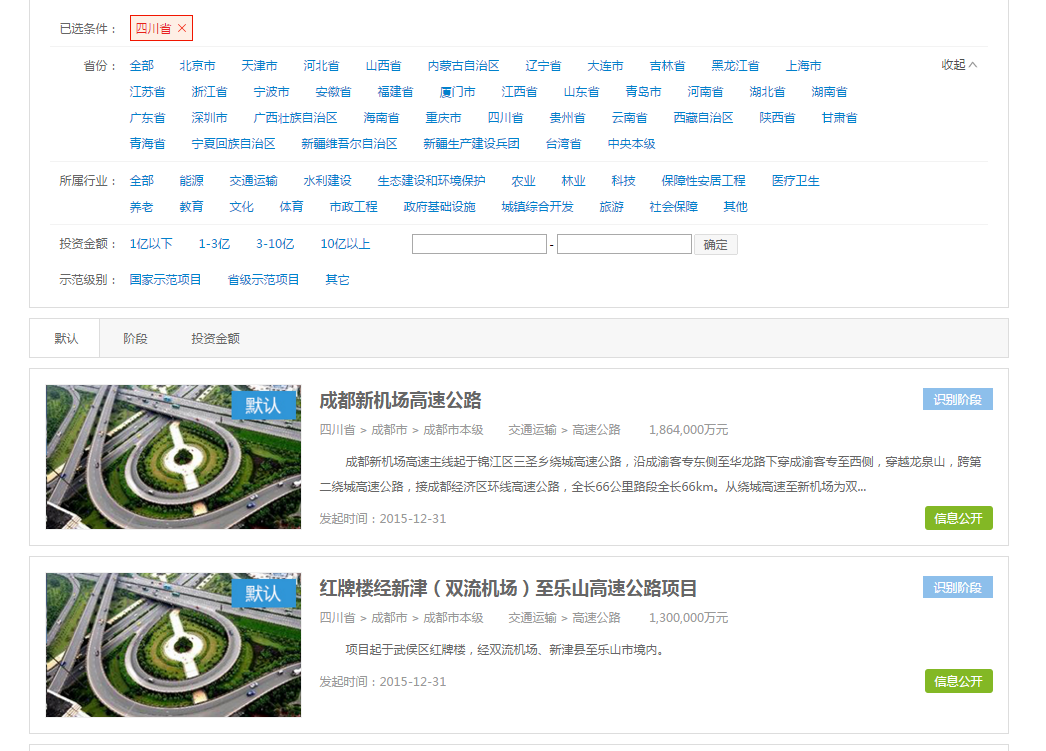The image size is (1046, 751).
Task: Select 全部 in the 所属行业 row
Action: (141, 181)
